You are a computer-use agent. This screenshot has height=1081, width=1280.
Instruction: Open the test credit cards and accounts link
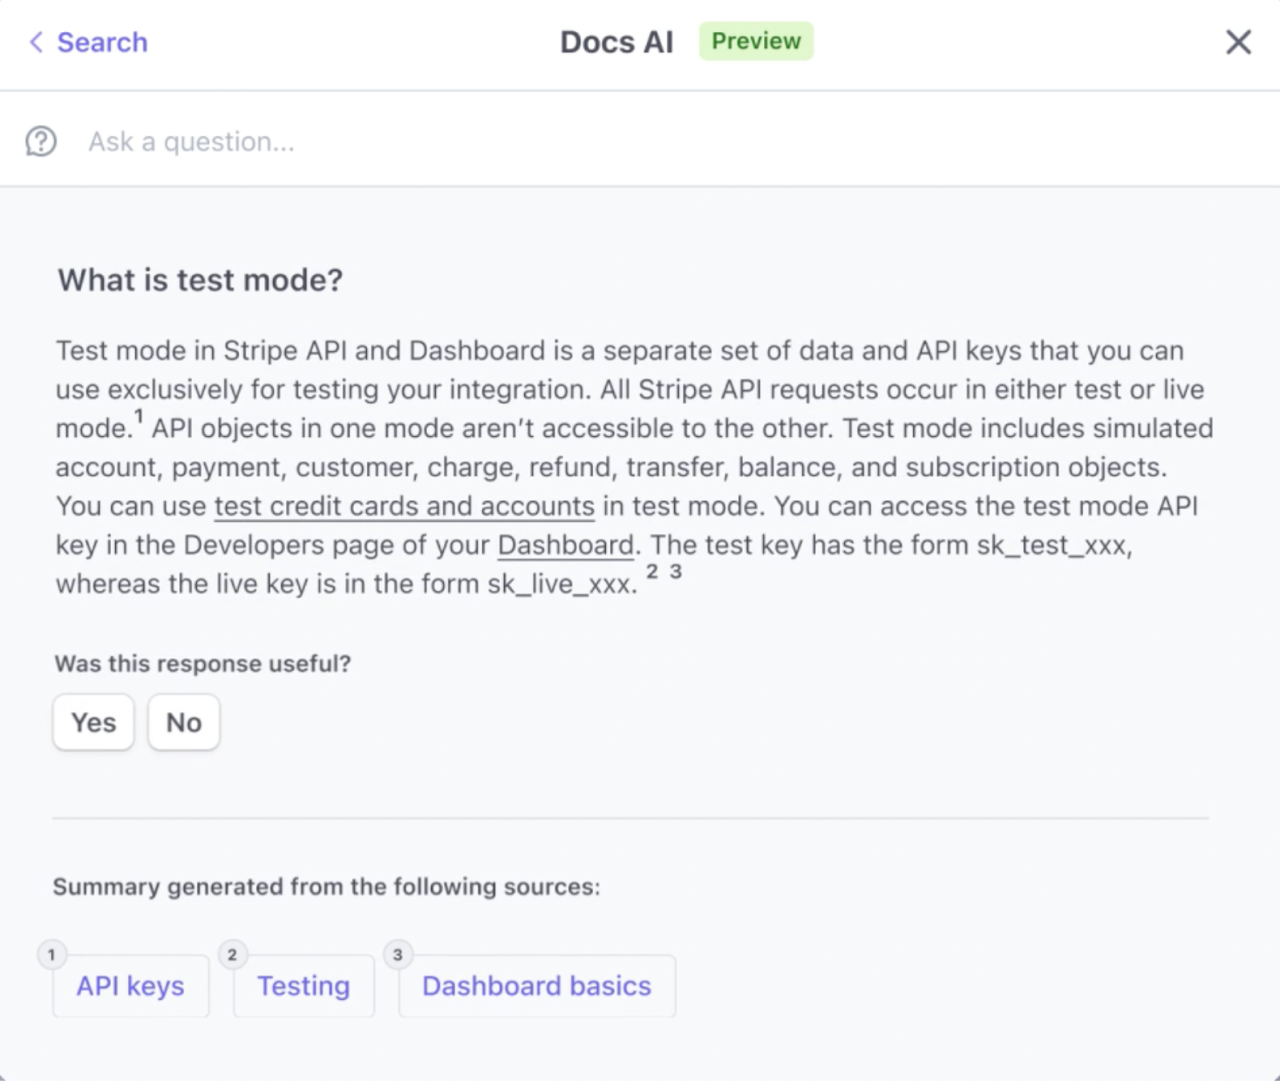[x=404, y=506]
